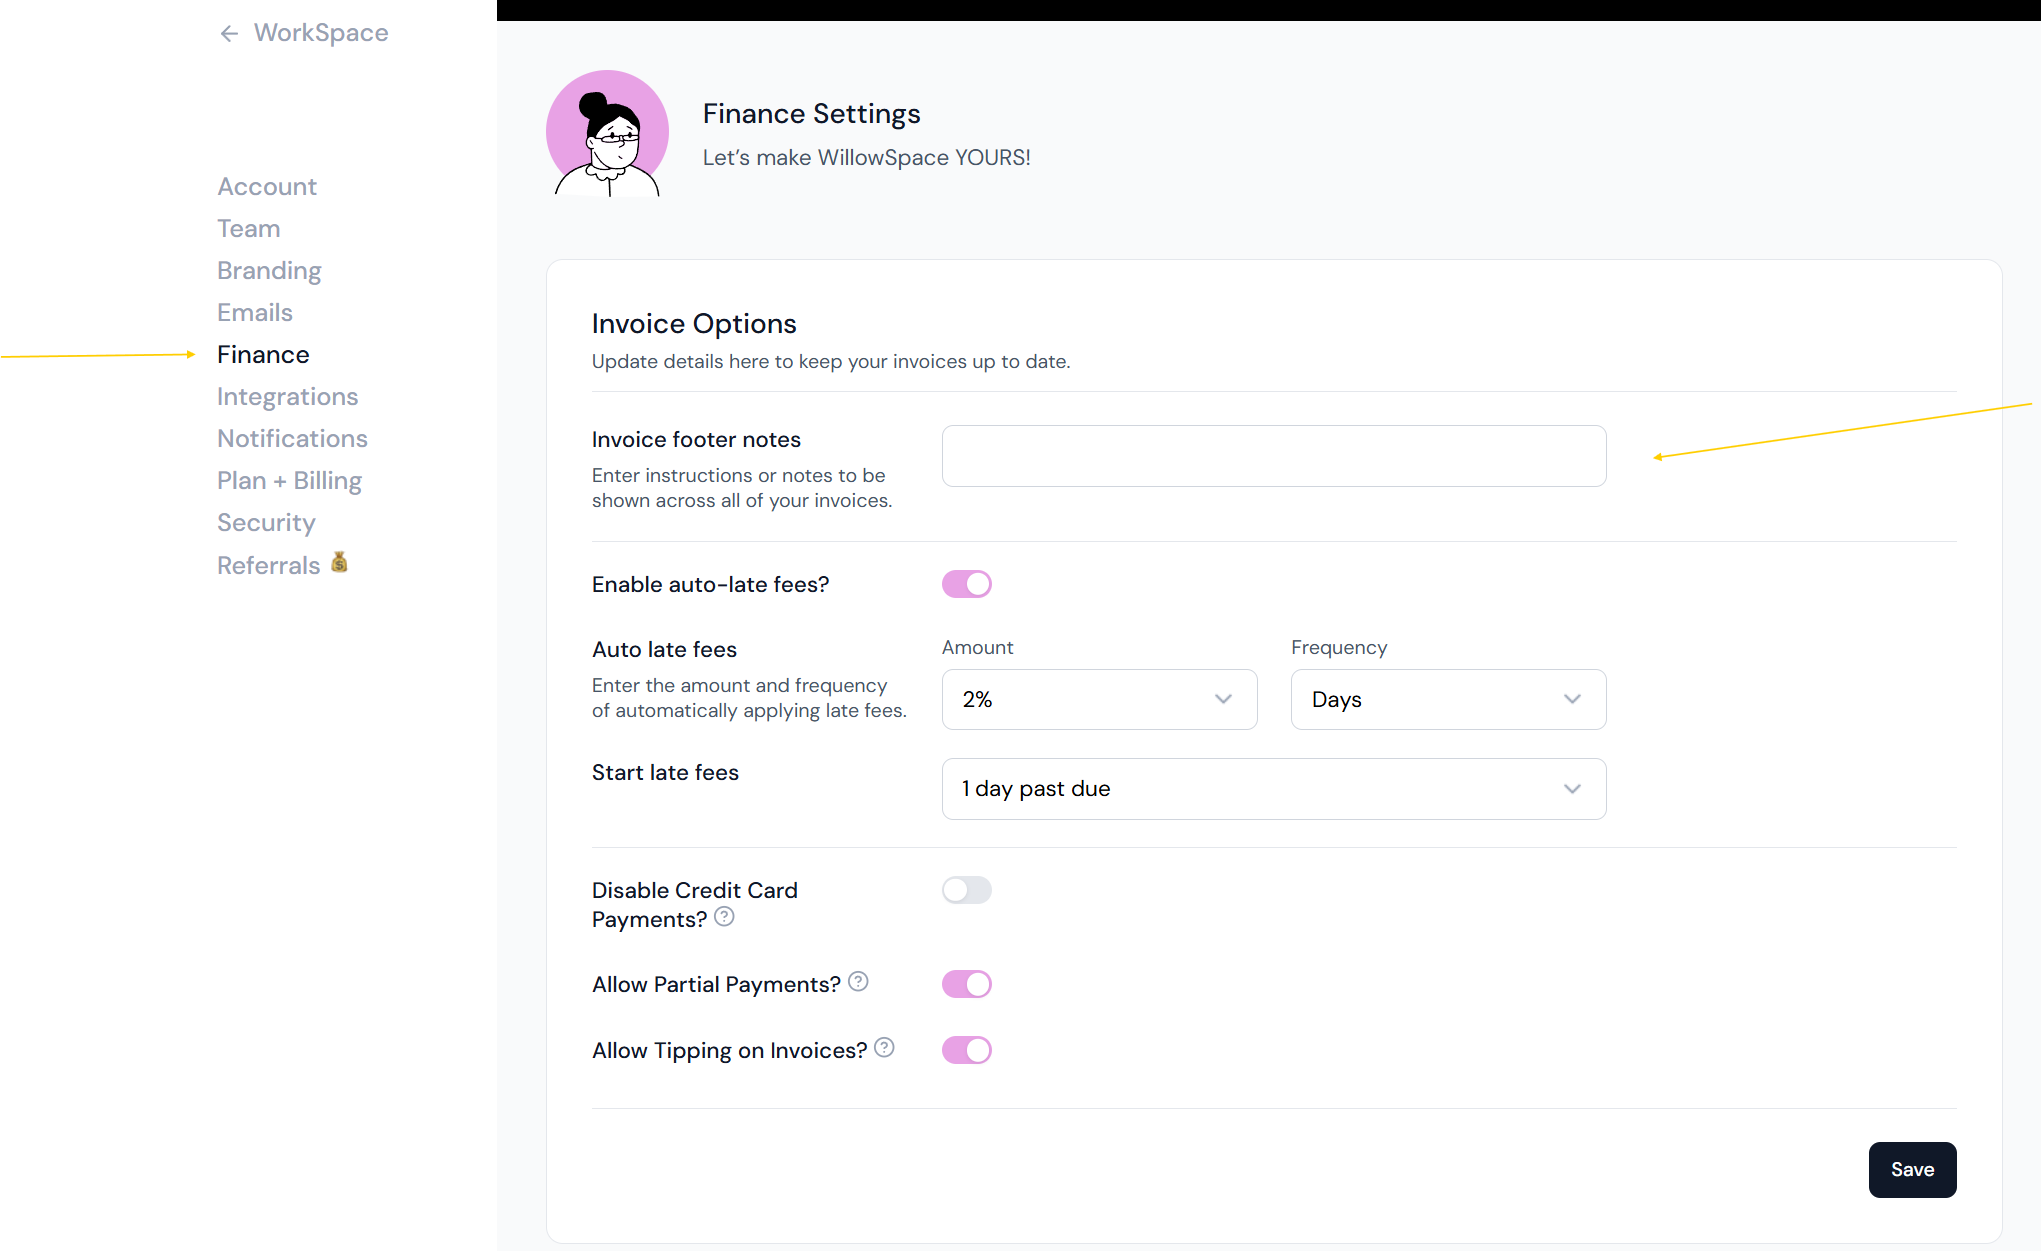Open Branding settings
Viewport: 2041px width, 1251px height.
coord(269,271)
